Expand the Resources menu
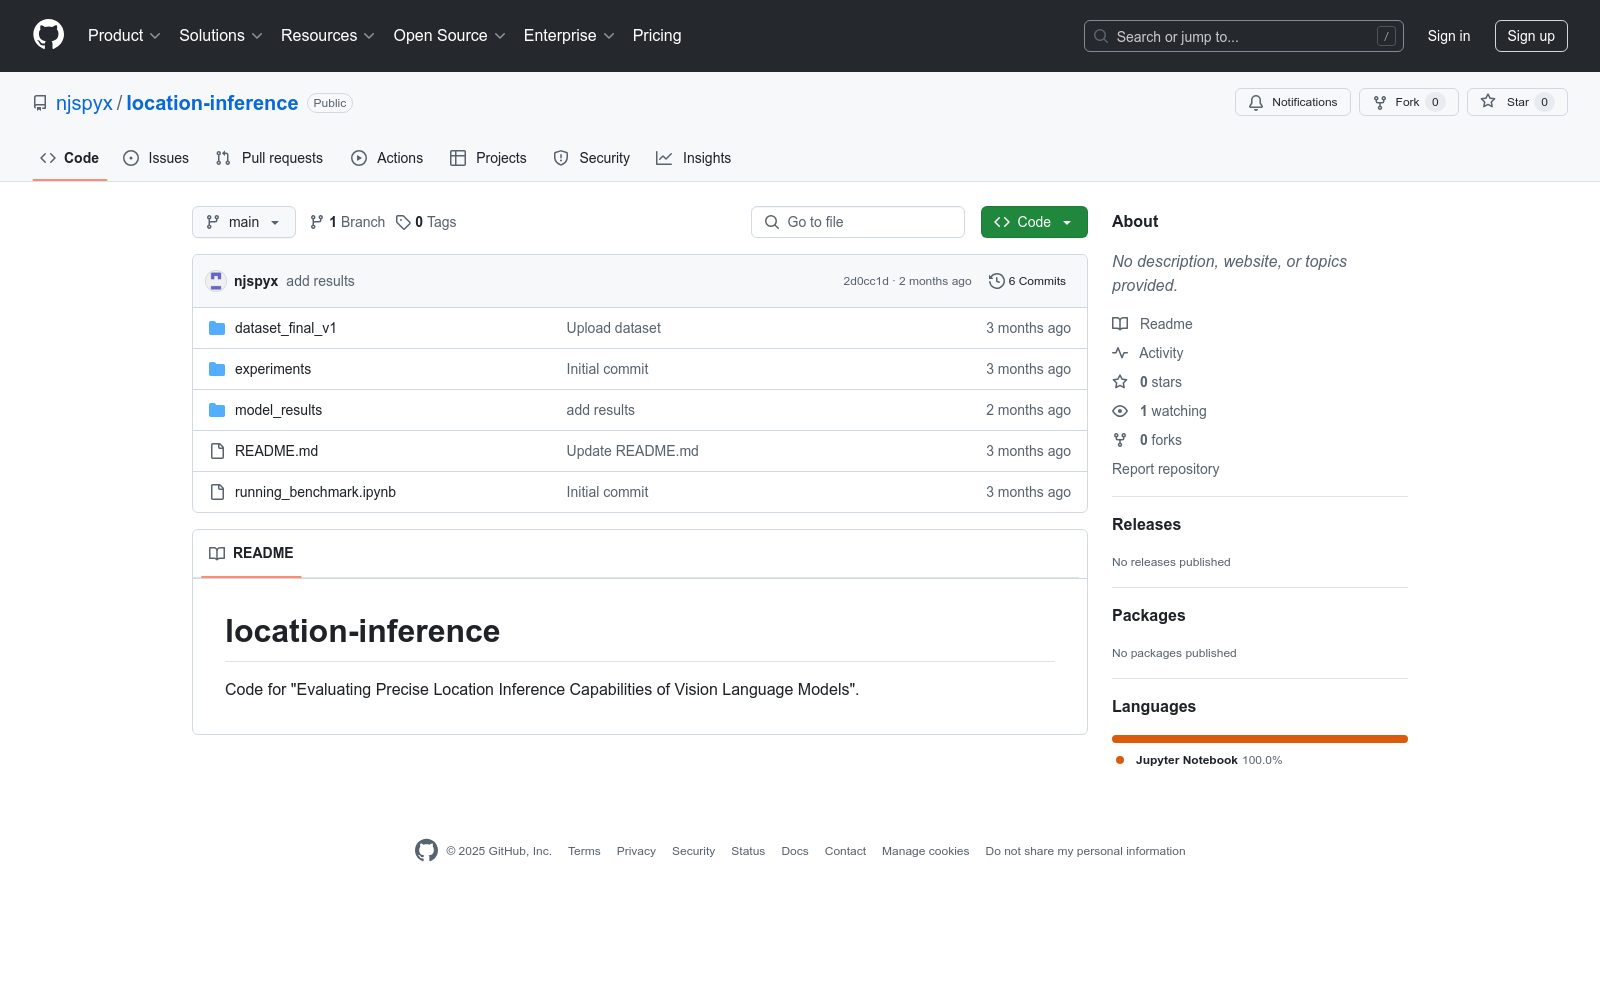Viewport: 1600px width, 1000px height. click(328, 36)
